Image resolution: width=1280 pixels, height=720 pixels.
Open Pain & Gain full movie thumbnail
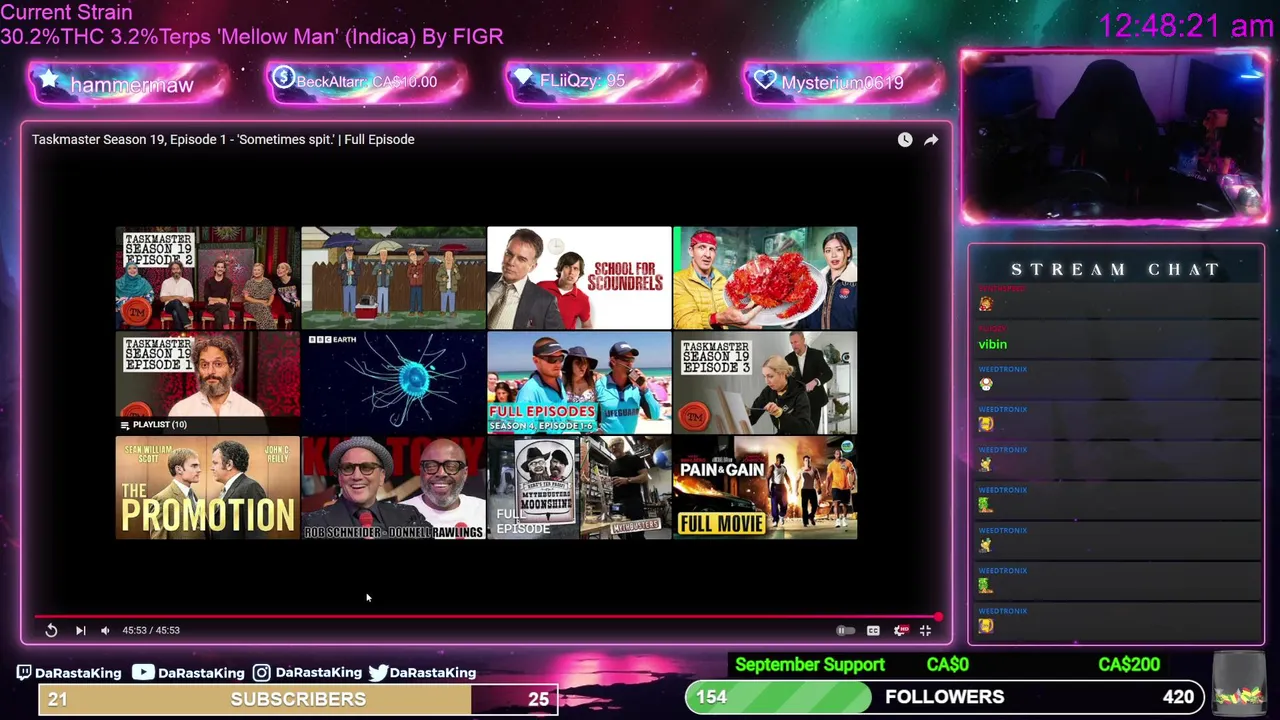coord(765,488)
